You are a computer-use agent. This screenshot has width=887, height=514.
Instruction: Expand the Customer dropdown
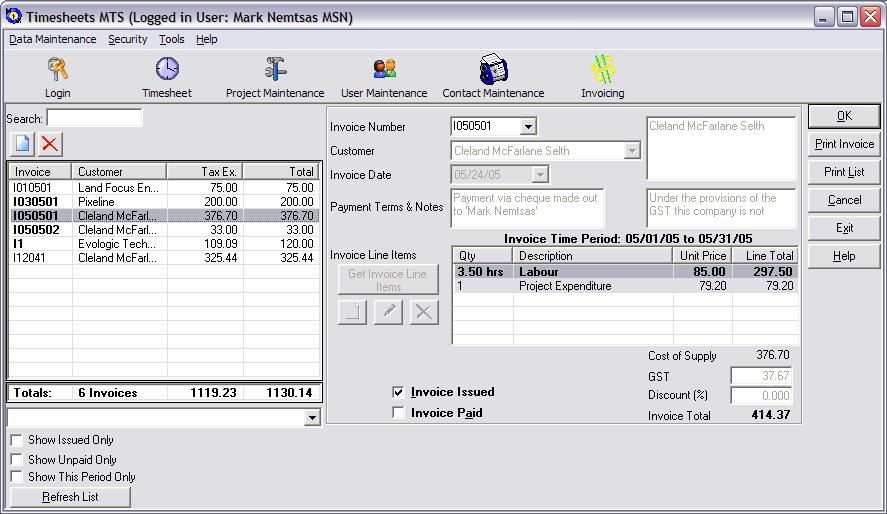(632, 150)
